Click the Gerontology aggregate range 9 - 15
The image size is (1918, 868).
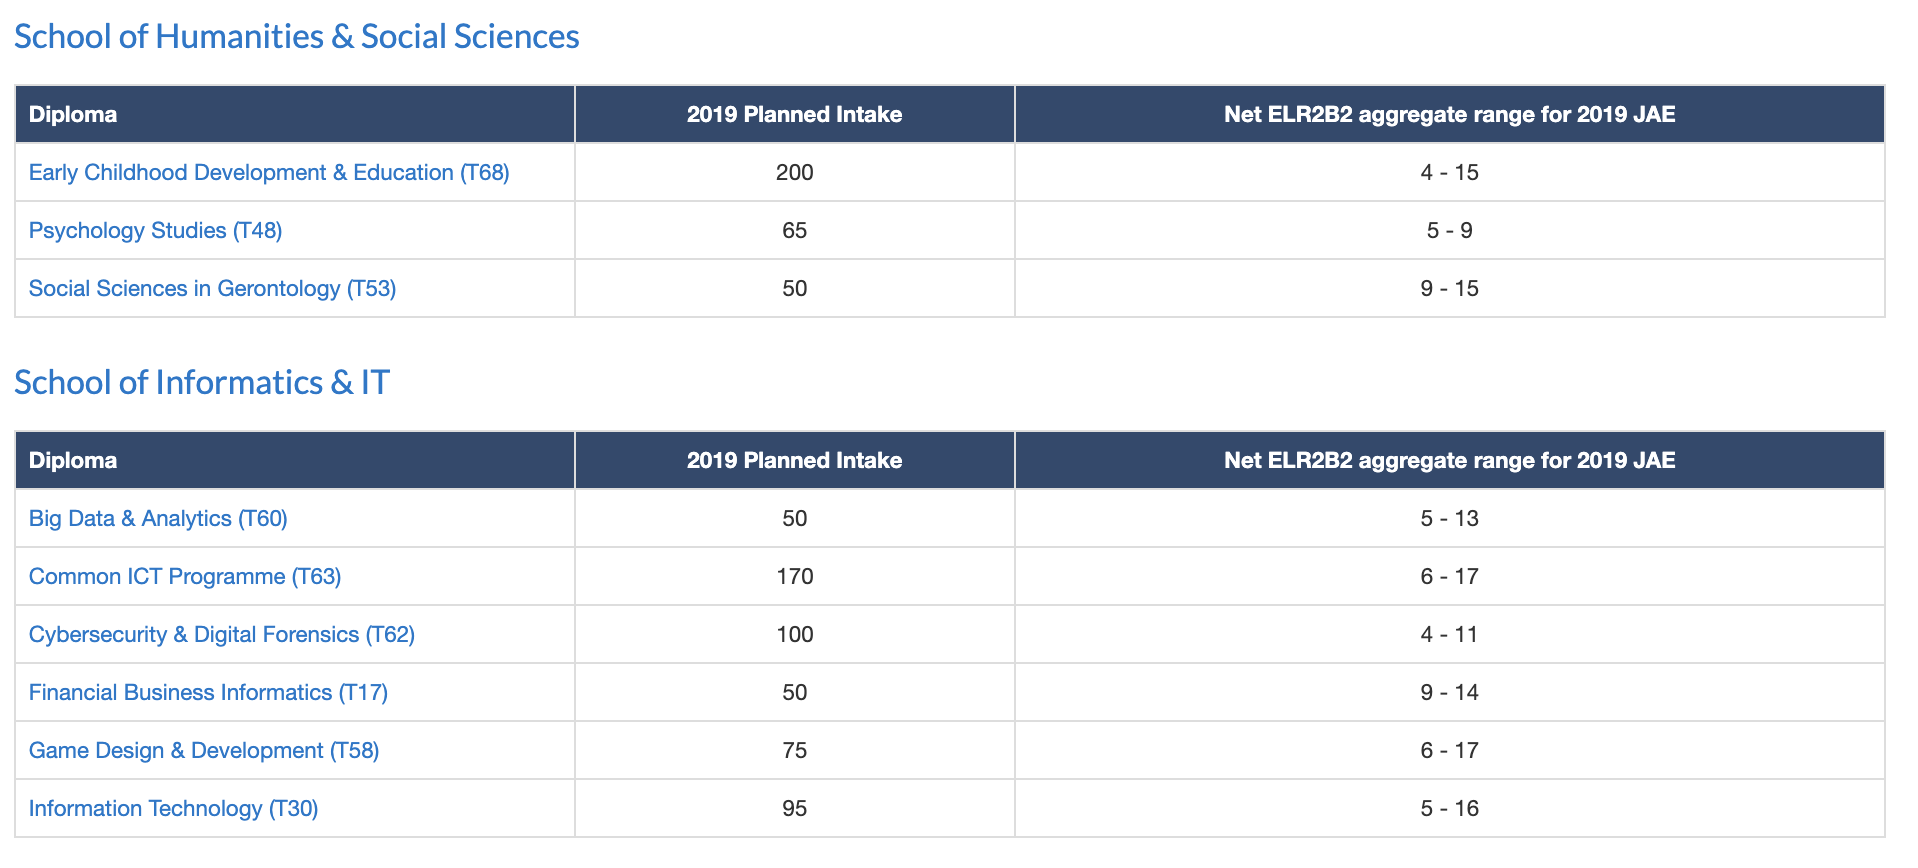point(1449,289)
